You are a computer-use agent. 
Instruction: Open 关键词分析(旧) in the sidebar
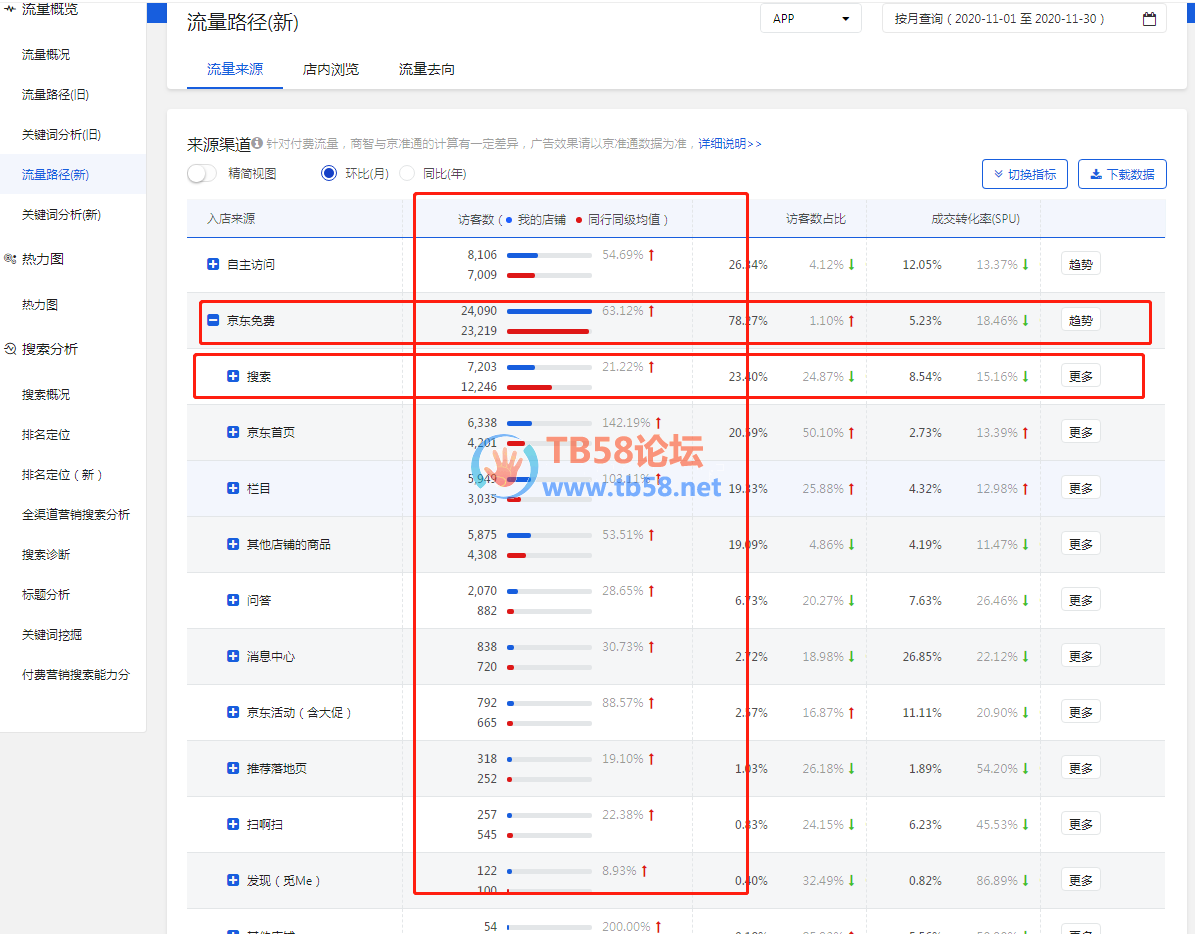click(x=61, y=135)
